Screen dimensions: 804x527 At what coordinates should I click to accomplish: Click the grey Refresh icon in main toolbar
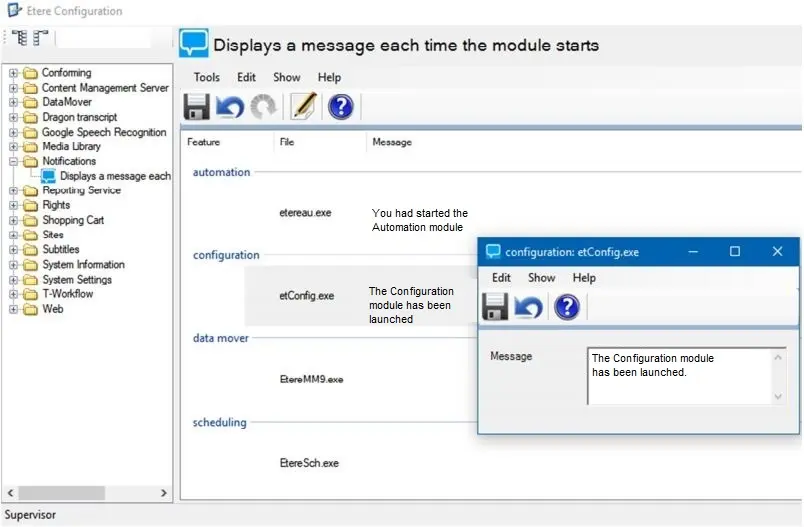tap(264, 106)
